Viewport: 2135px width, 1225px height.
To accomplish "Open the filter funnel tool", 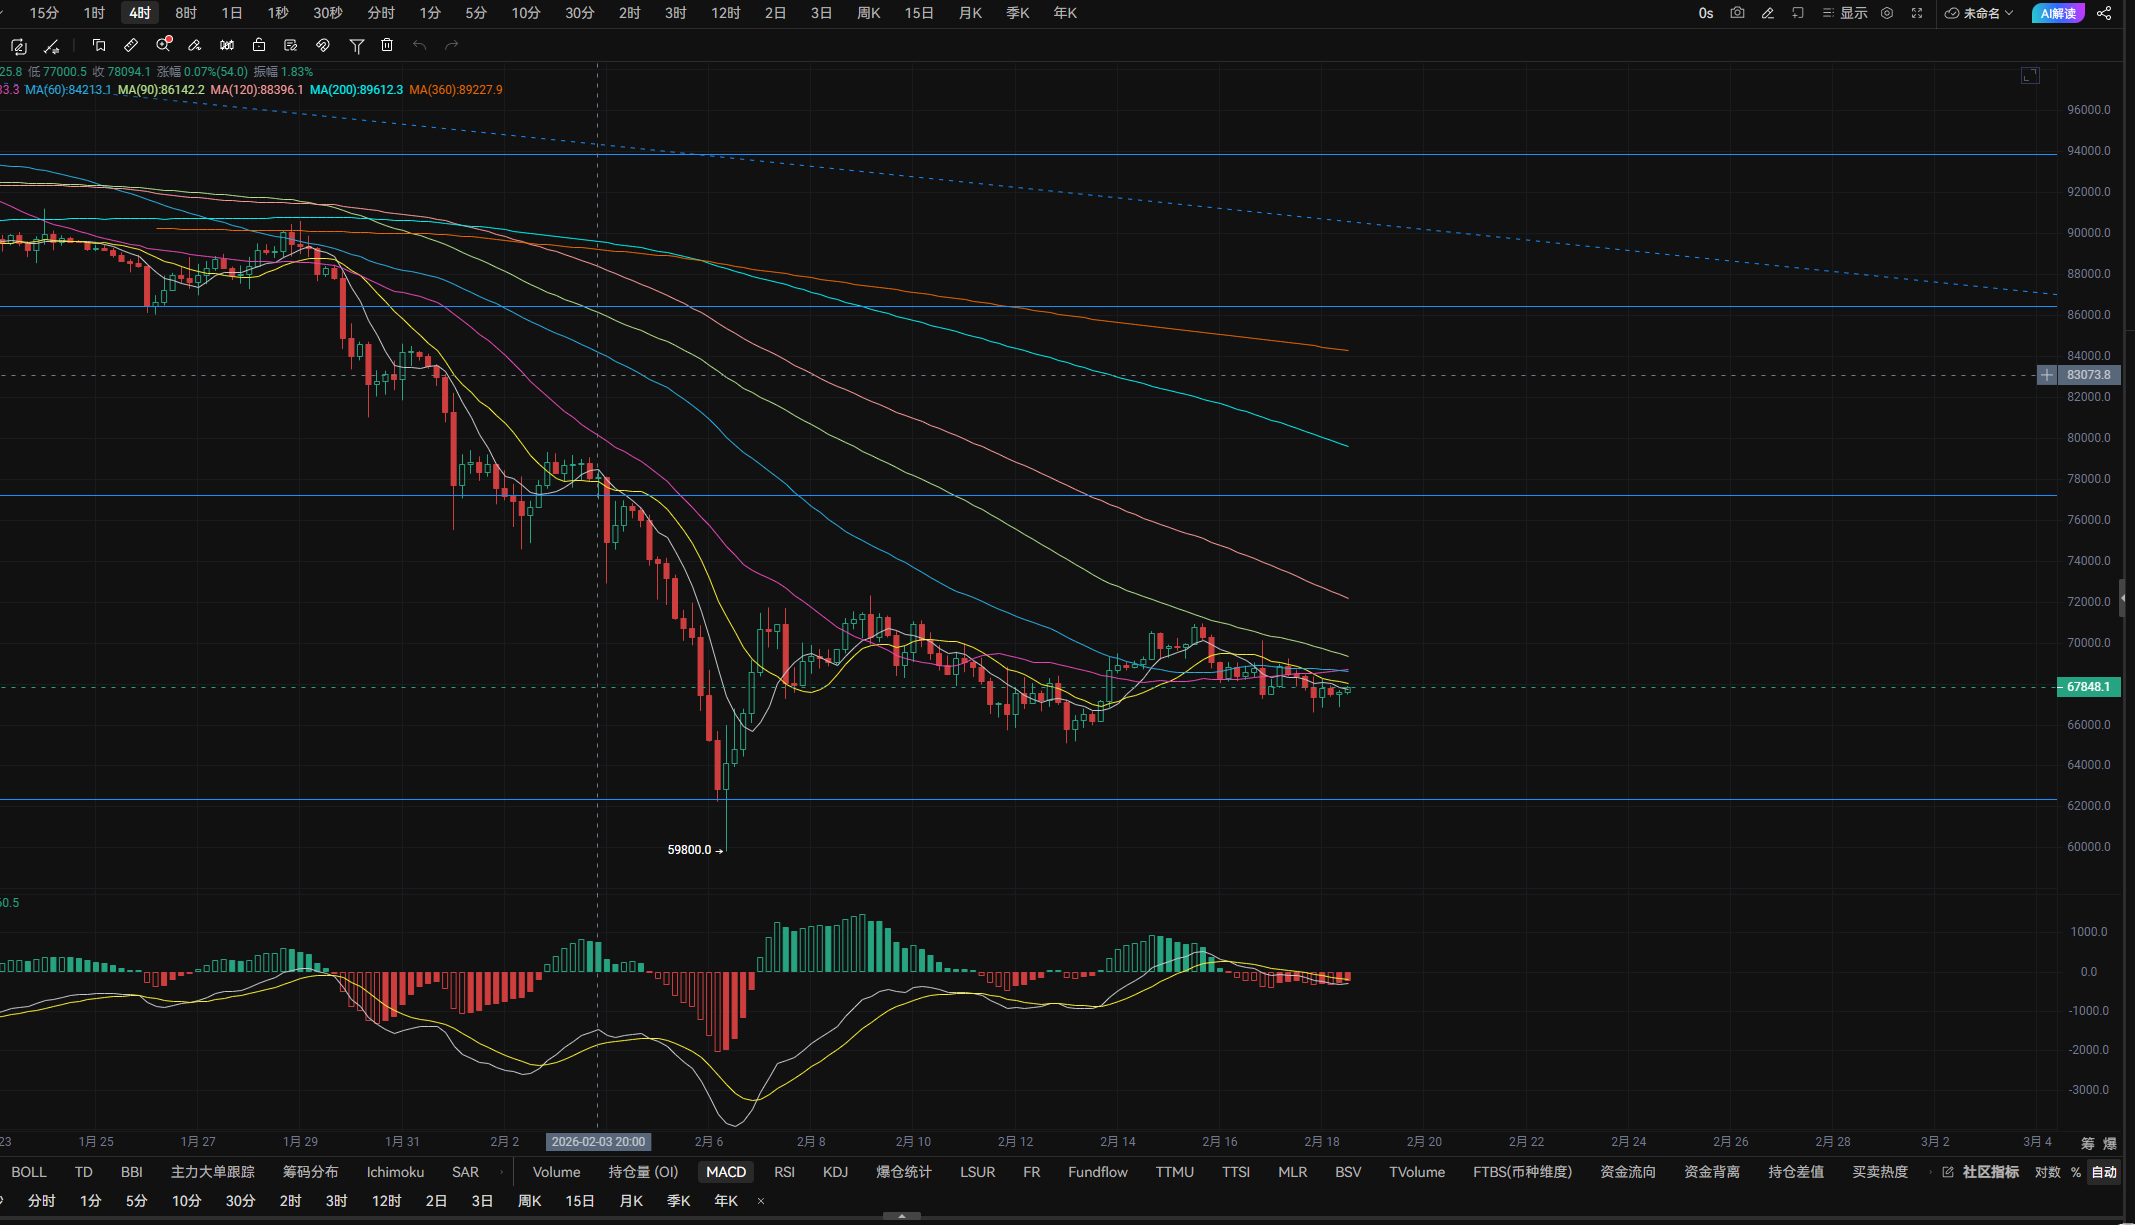I will 356,45.
